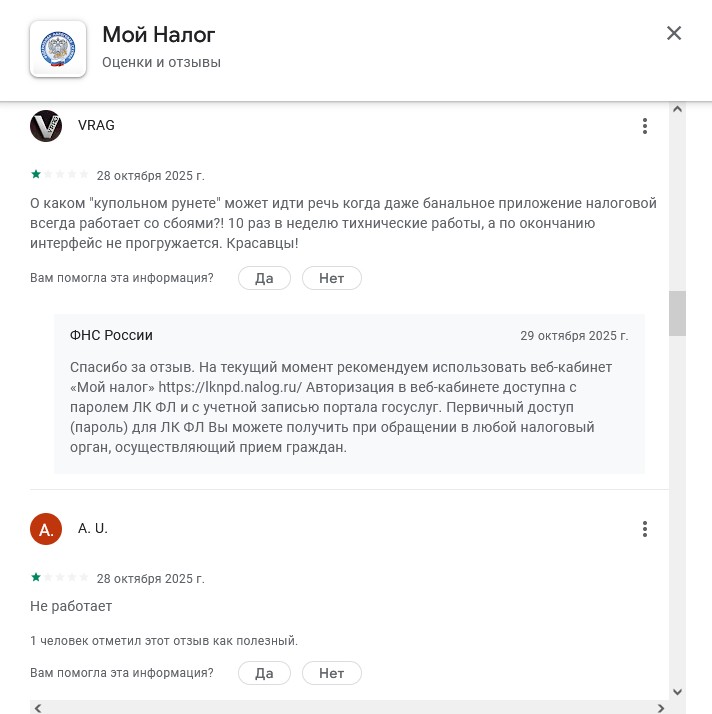712x714 pixels.
Task: Click the Мой Налог app icon
Action: pos(57,48)
